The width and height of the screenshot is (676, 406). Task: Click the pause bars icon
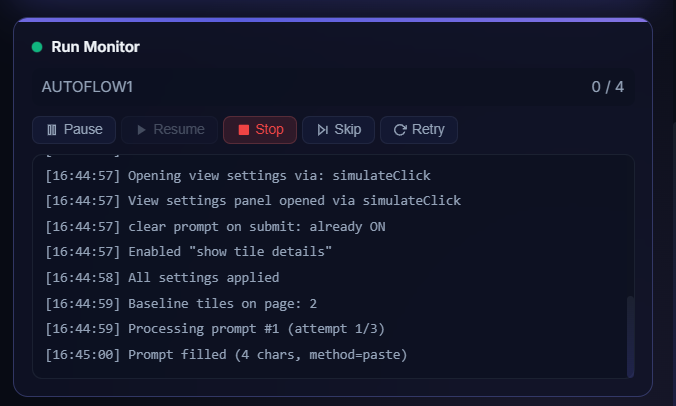pos(51,130)
